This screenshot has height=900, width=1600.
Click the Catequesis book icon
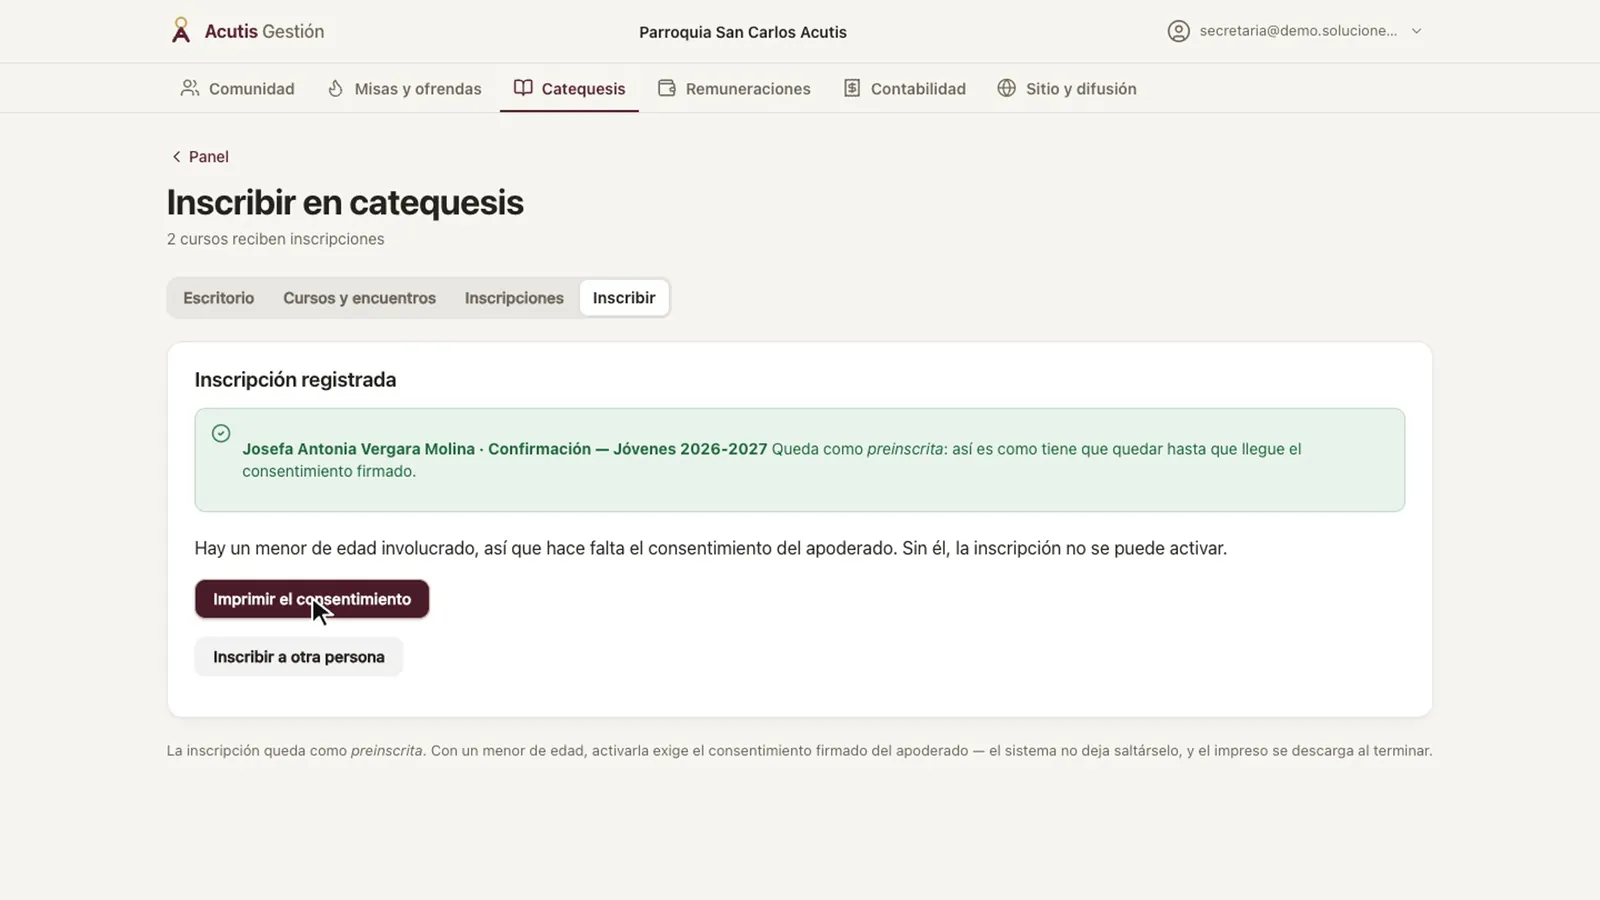click(523, 88)
